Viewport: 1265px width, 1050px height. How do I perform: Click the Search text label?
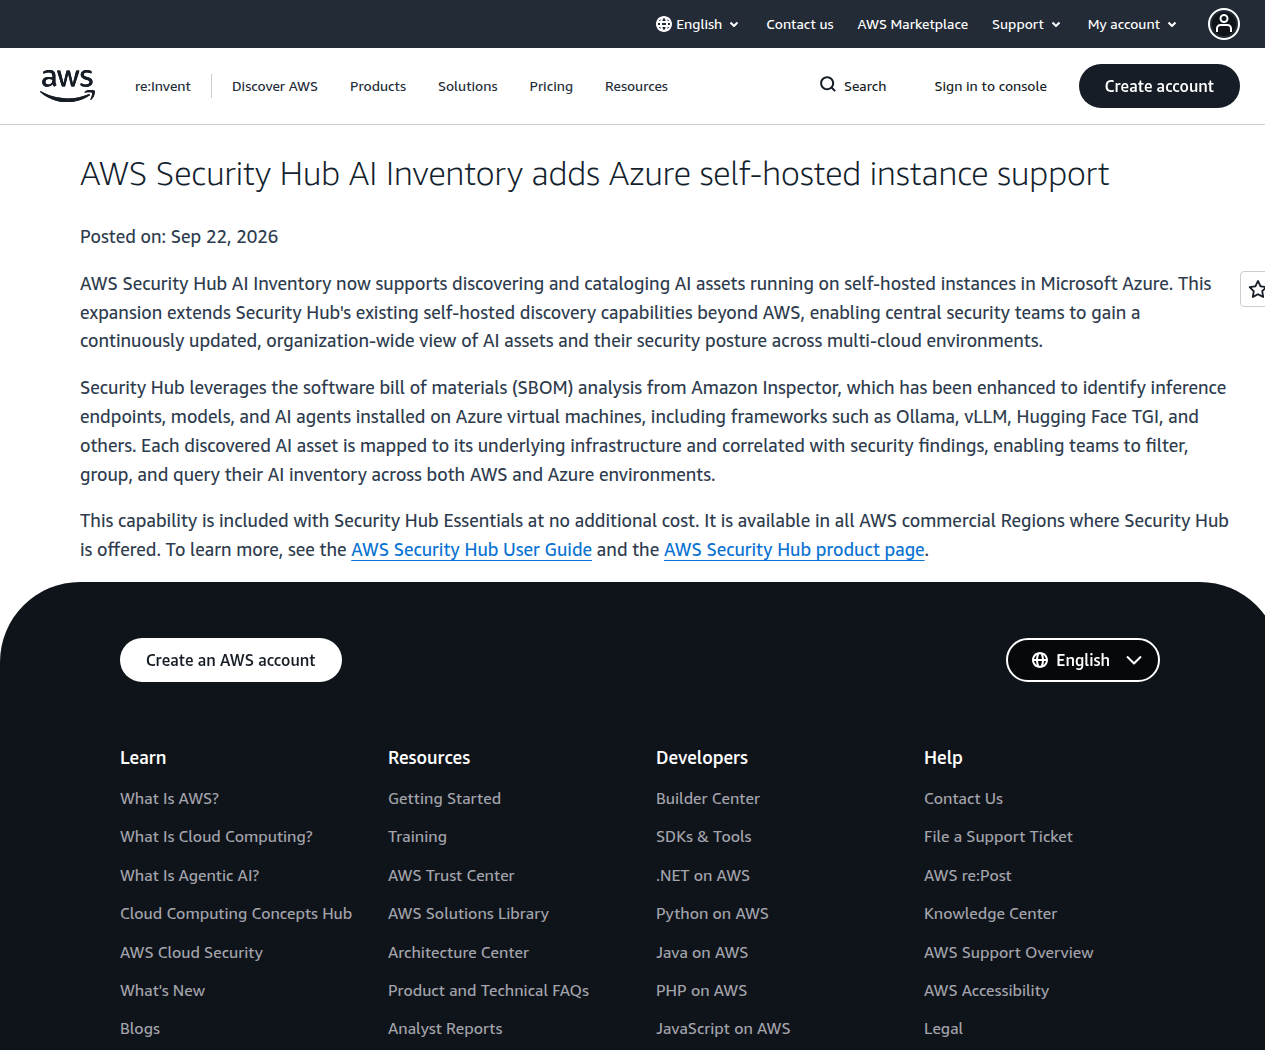865,86
